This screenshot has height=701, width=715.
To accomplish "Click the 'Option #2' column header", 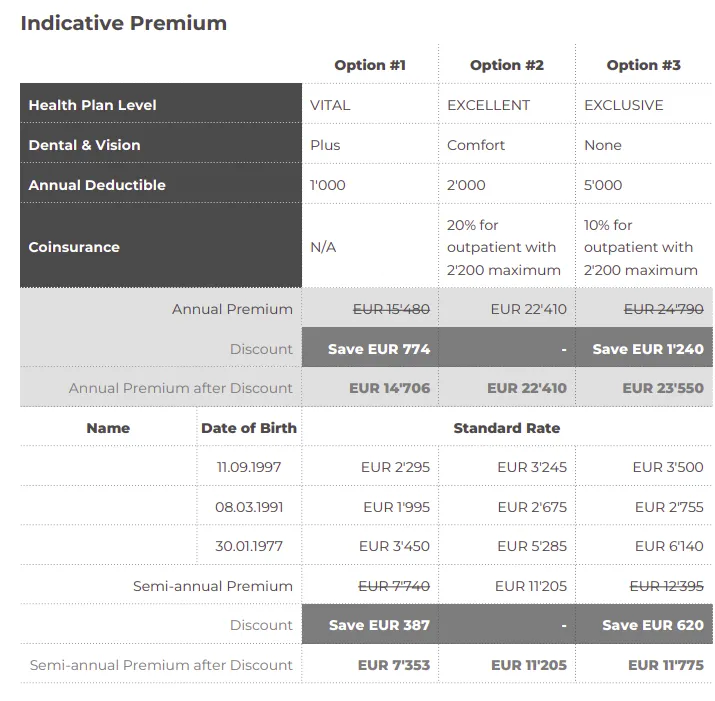I will 507,65.
